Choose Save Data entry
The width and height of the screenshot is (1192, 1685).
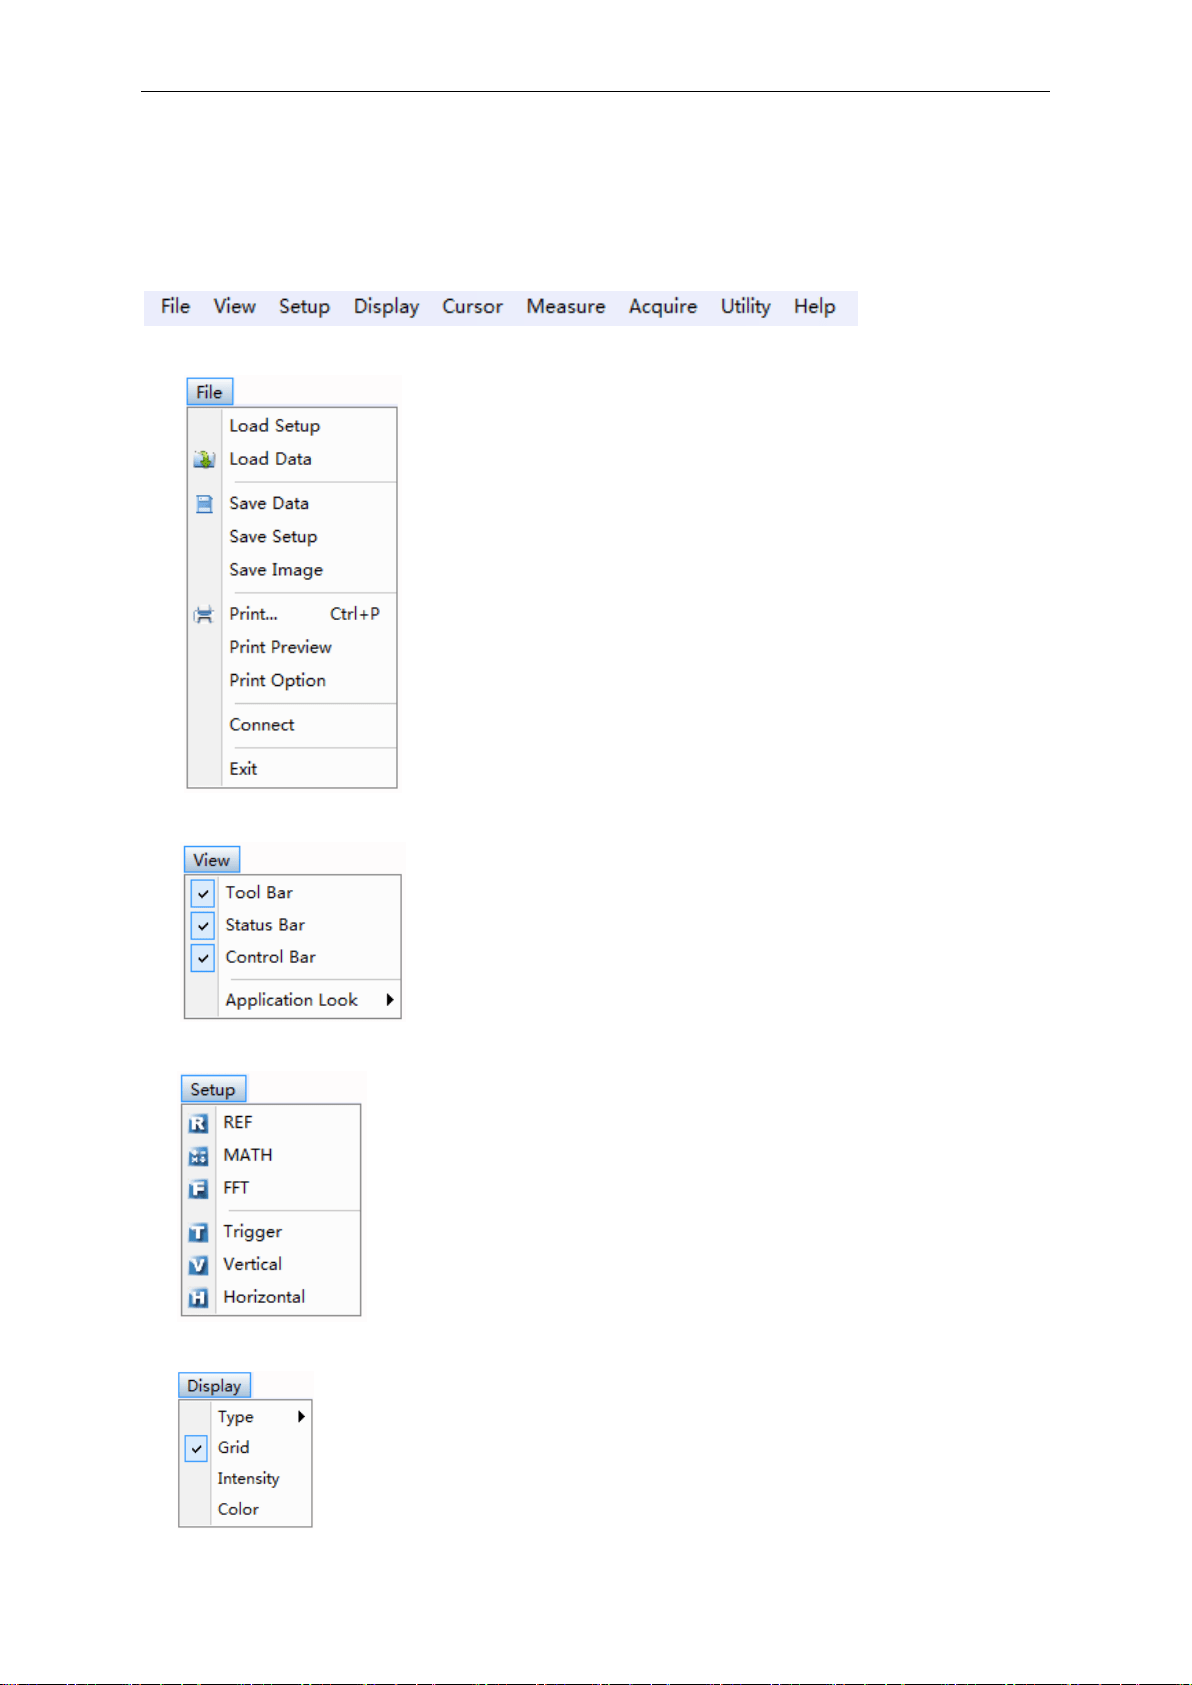tap(292, 504)
